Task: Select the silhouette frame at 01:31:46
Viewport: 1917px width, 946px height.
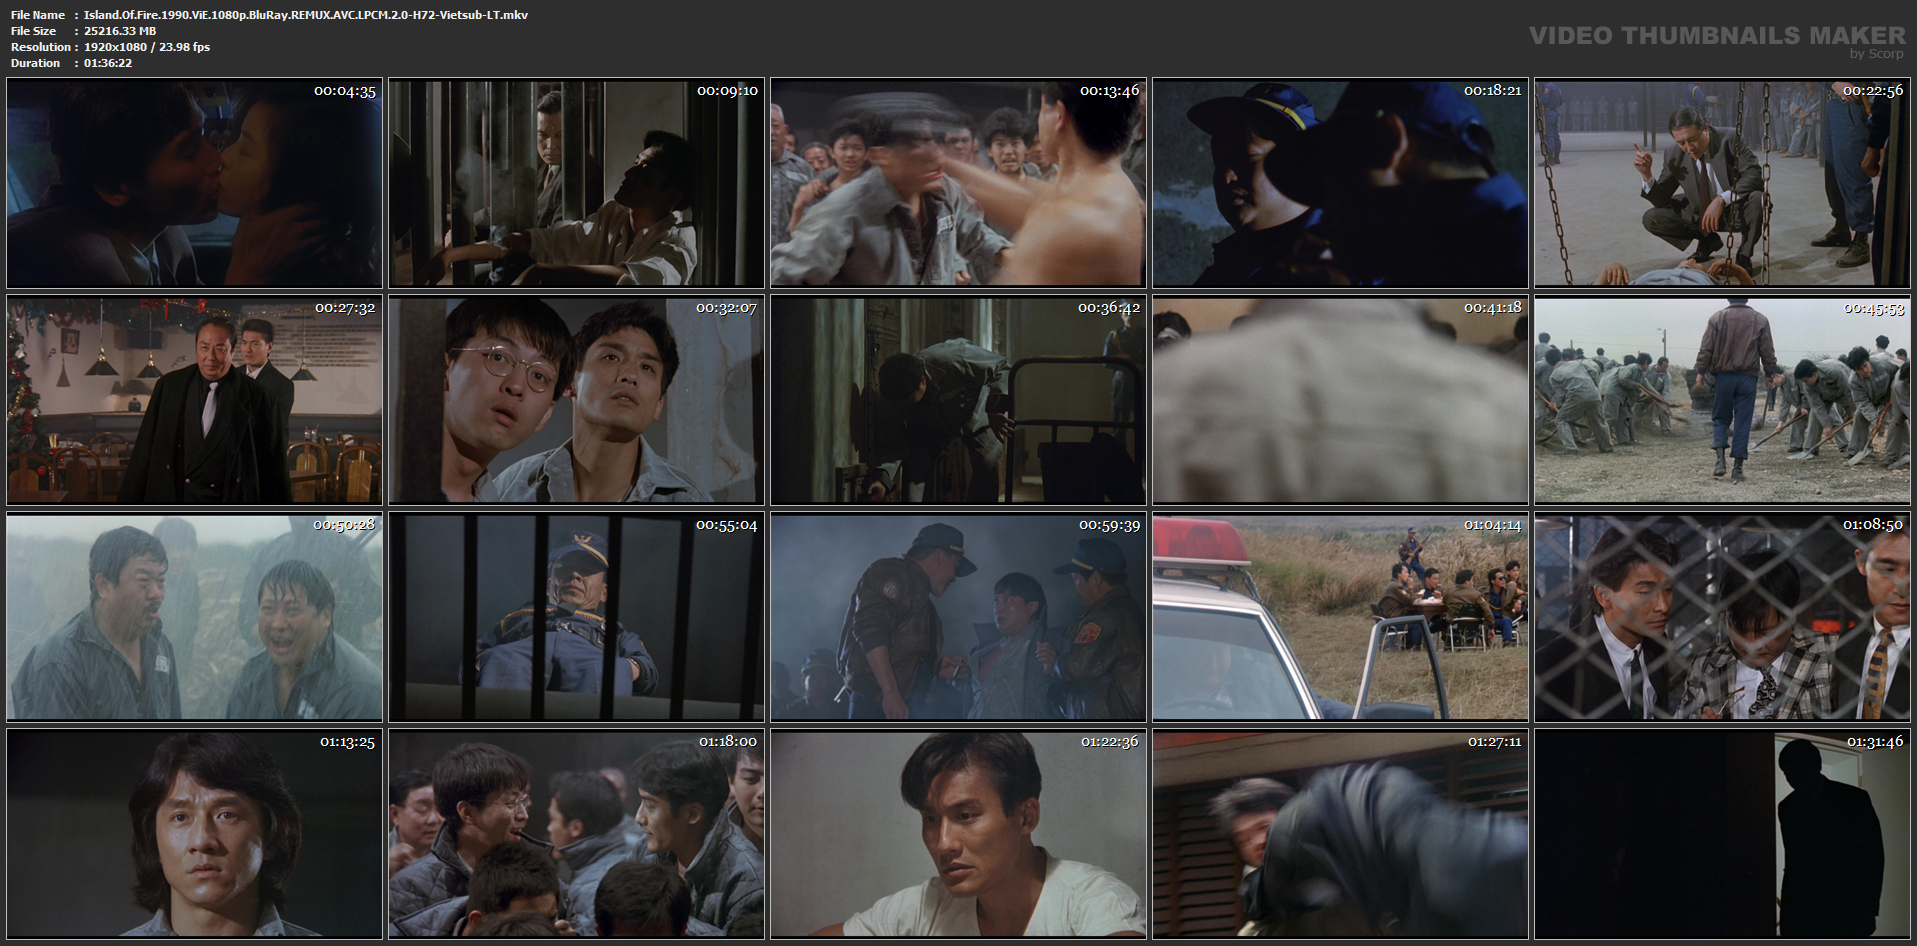Action: (x=1723, y=834)
